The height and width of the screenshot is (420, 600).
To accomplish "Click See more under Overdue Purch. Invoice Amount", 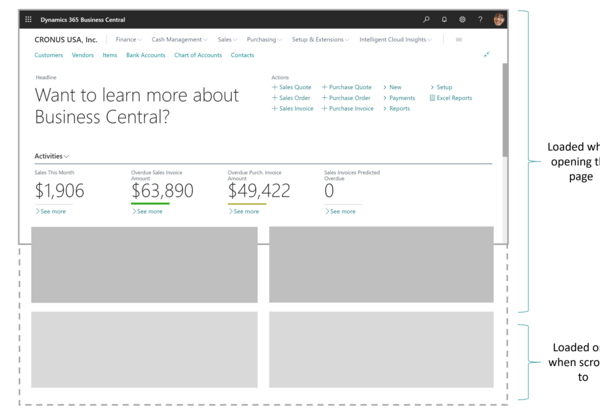I will (x=244, y=212).
